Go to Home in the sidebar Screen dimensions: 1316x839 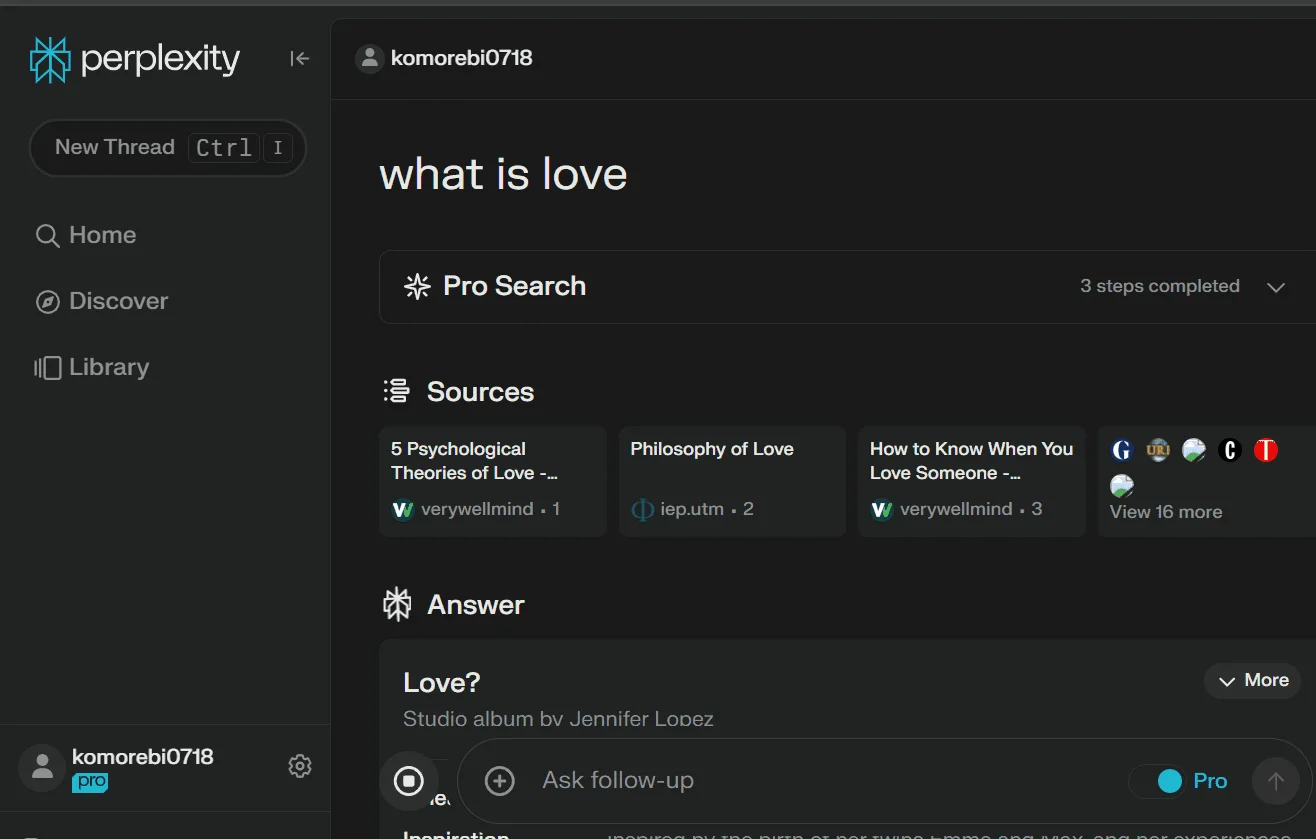86,235
